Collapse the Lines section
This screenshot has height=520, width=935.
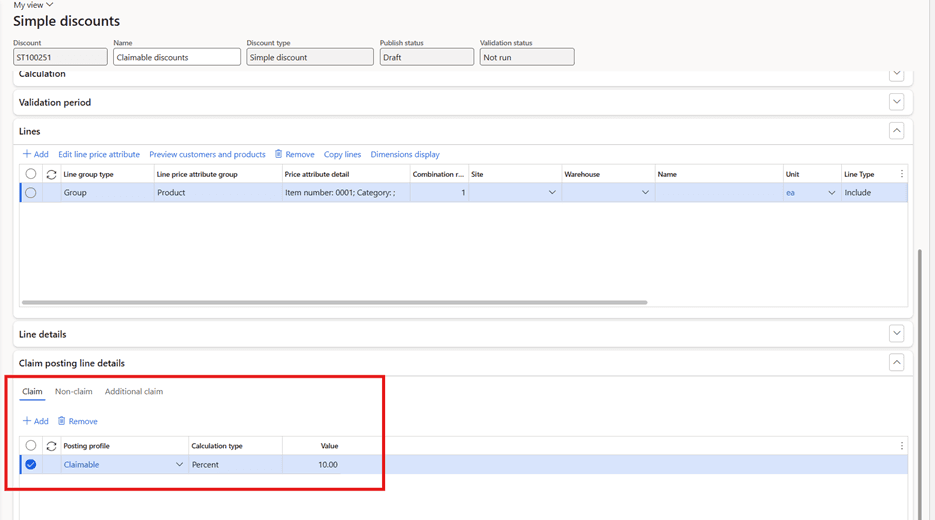(896, 131)
